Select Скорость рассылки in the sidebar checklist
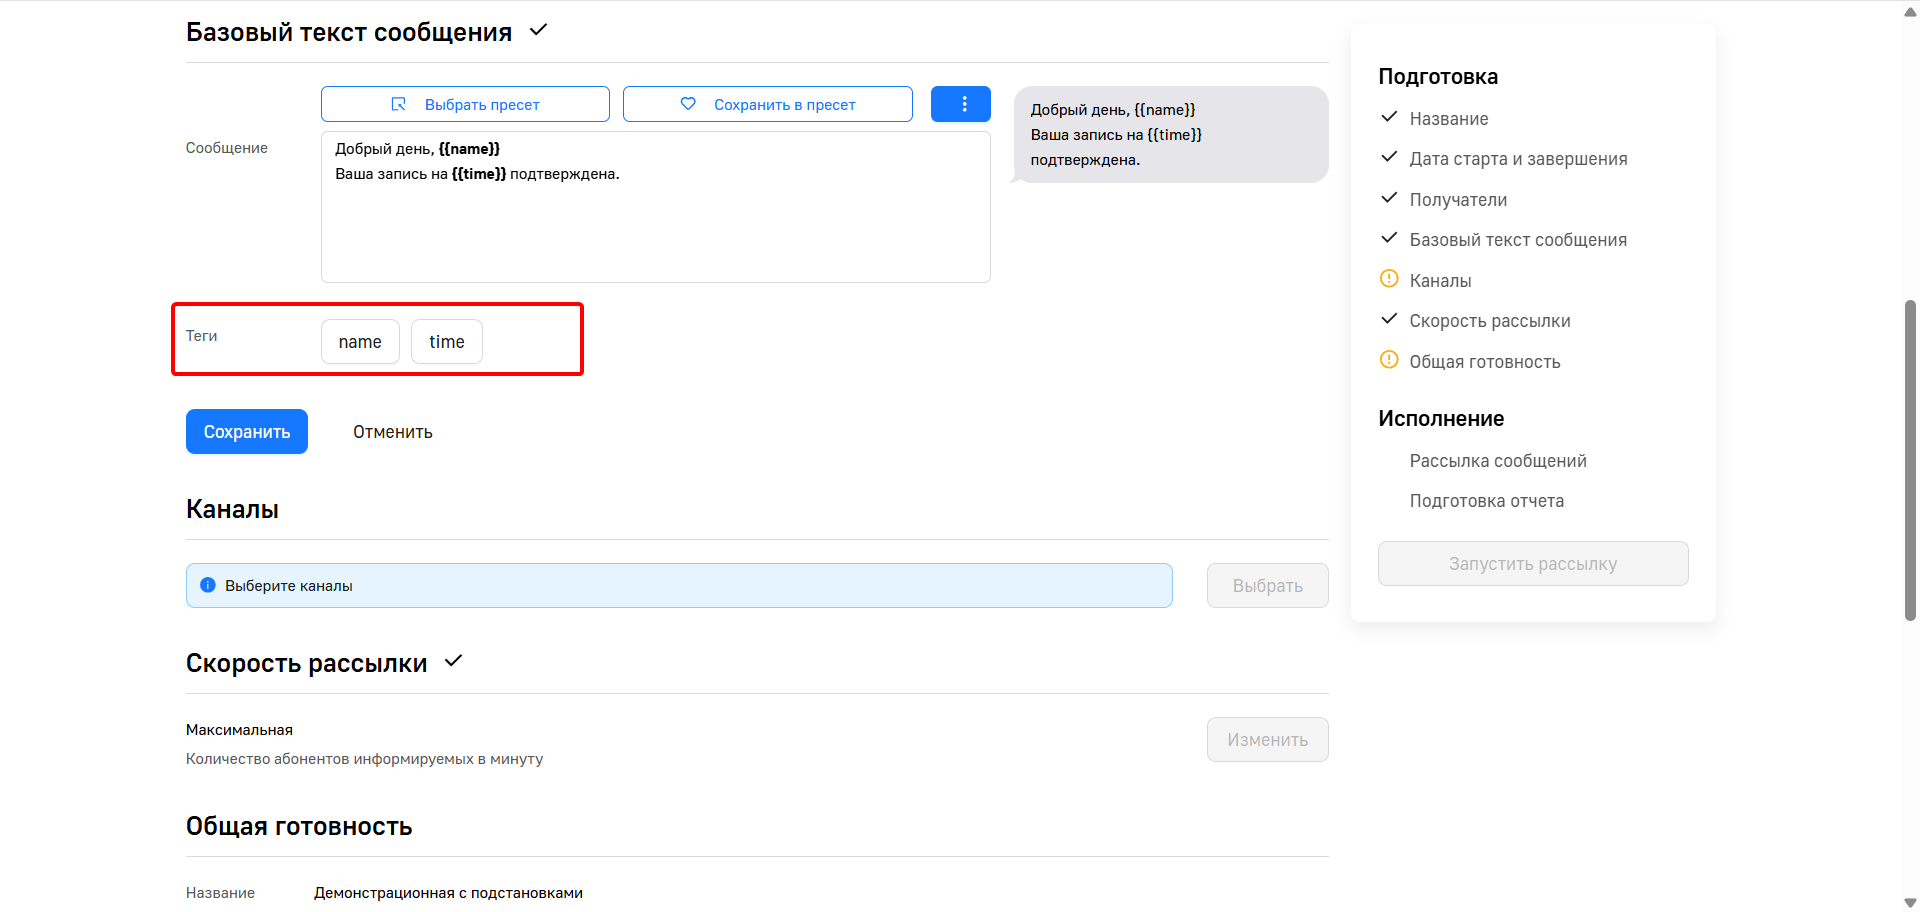Screen dimensions: 1920x912 1489,321
